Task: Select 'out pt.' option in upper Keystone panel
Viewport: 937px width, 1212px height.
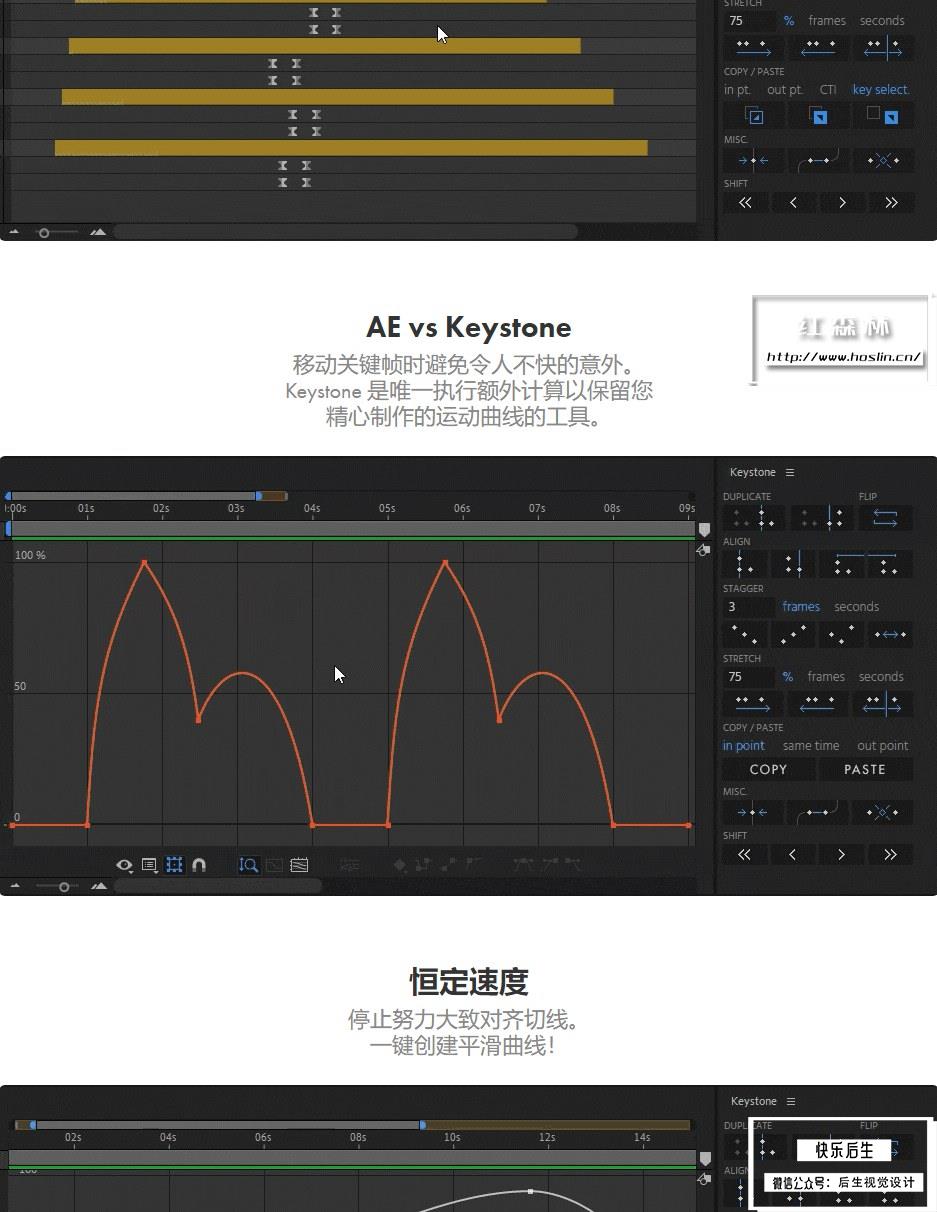Action: click(x=785, y=90)
